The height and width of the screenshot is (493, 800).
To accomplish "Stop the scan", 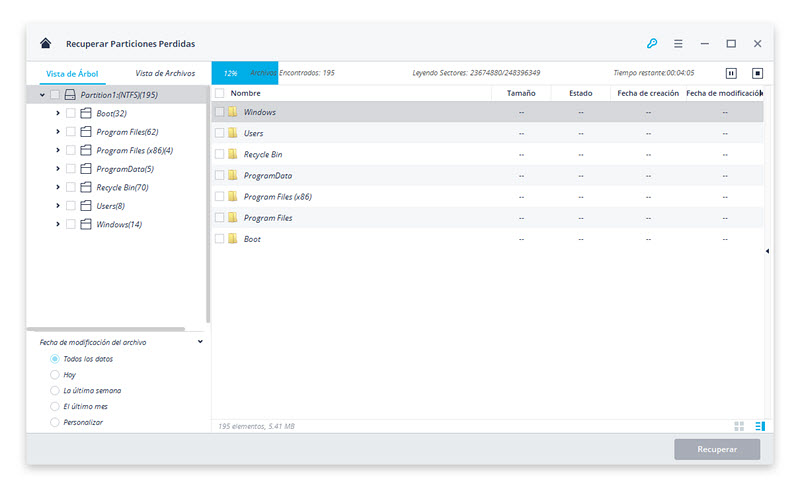I will coord(758,73).
